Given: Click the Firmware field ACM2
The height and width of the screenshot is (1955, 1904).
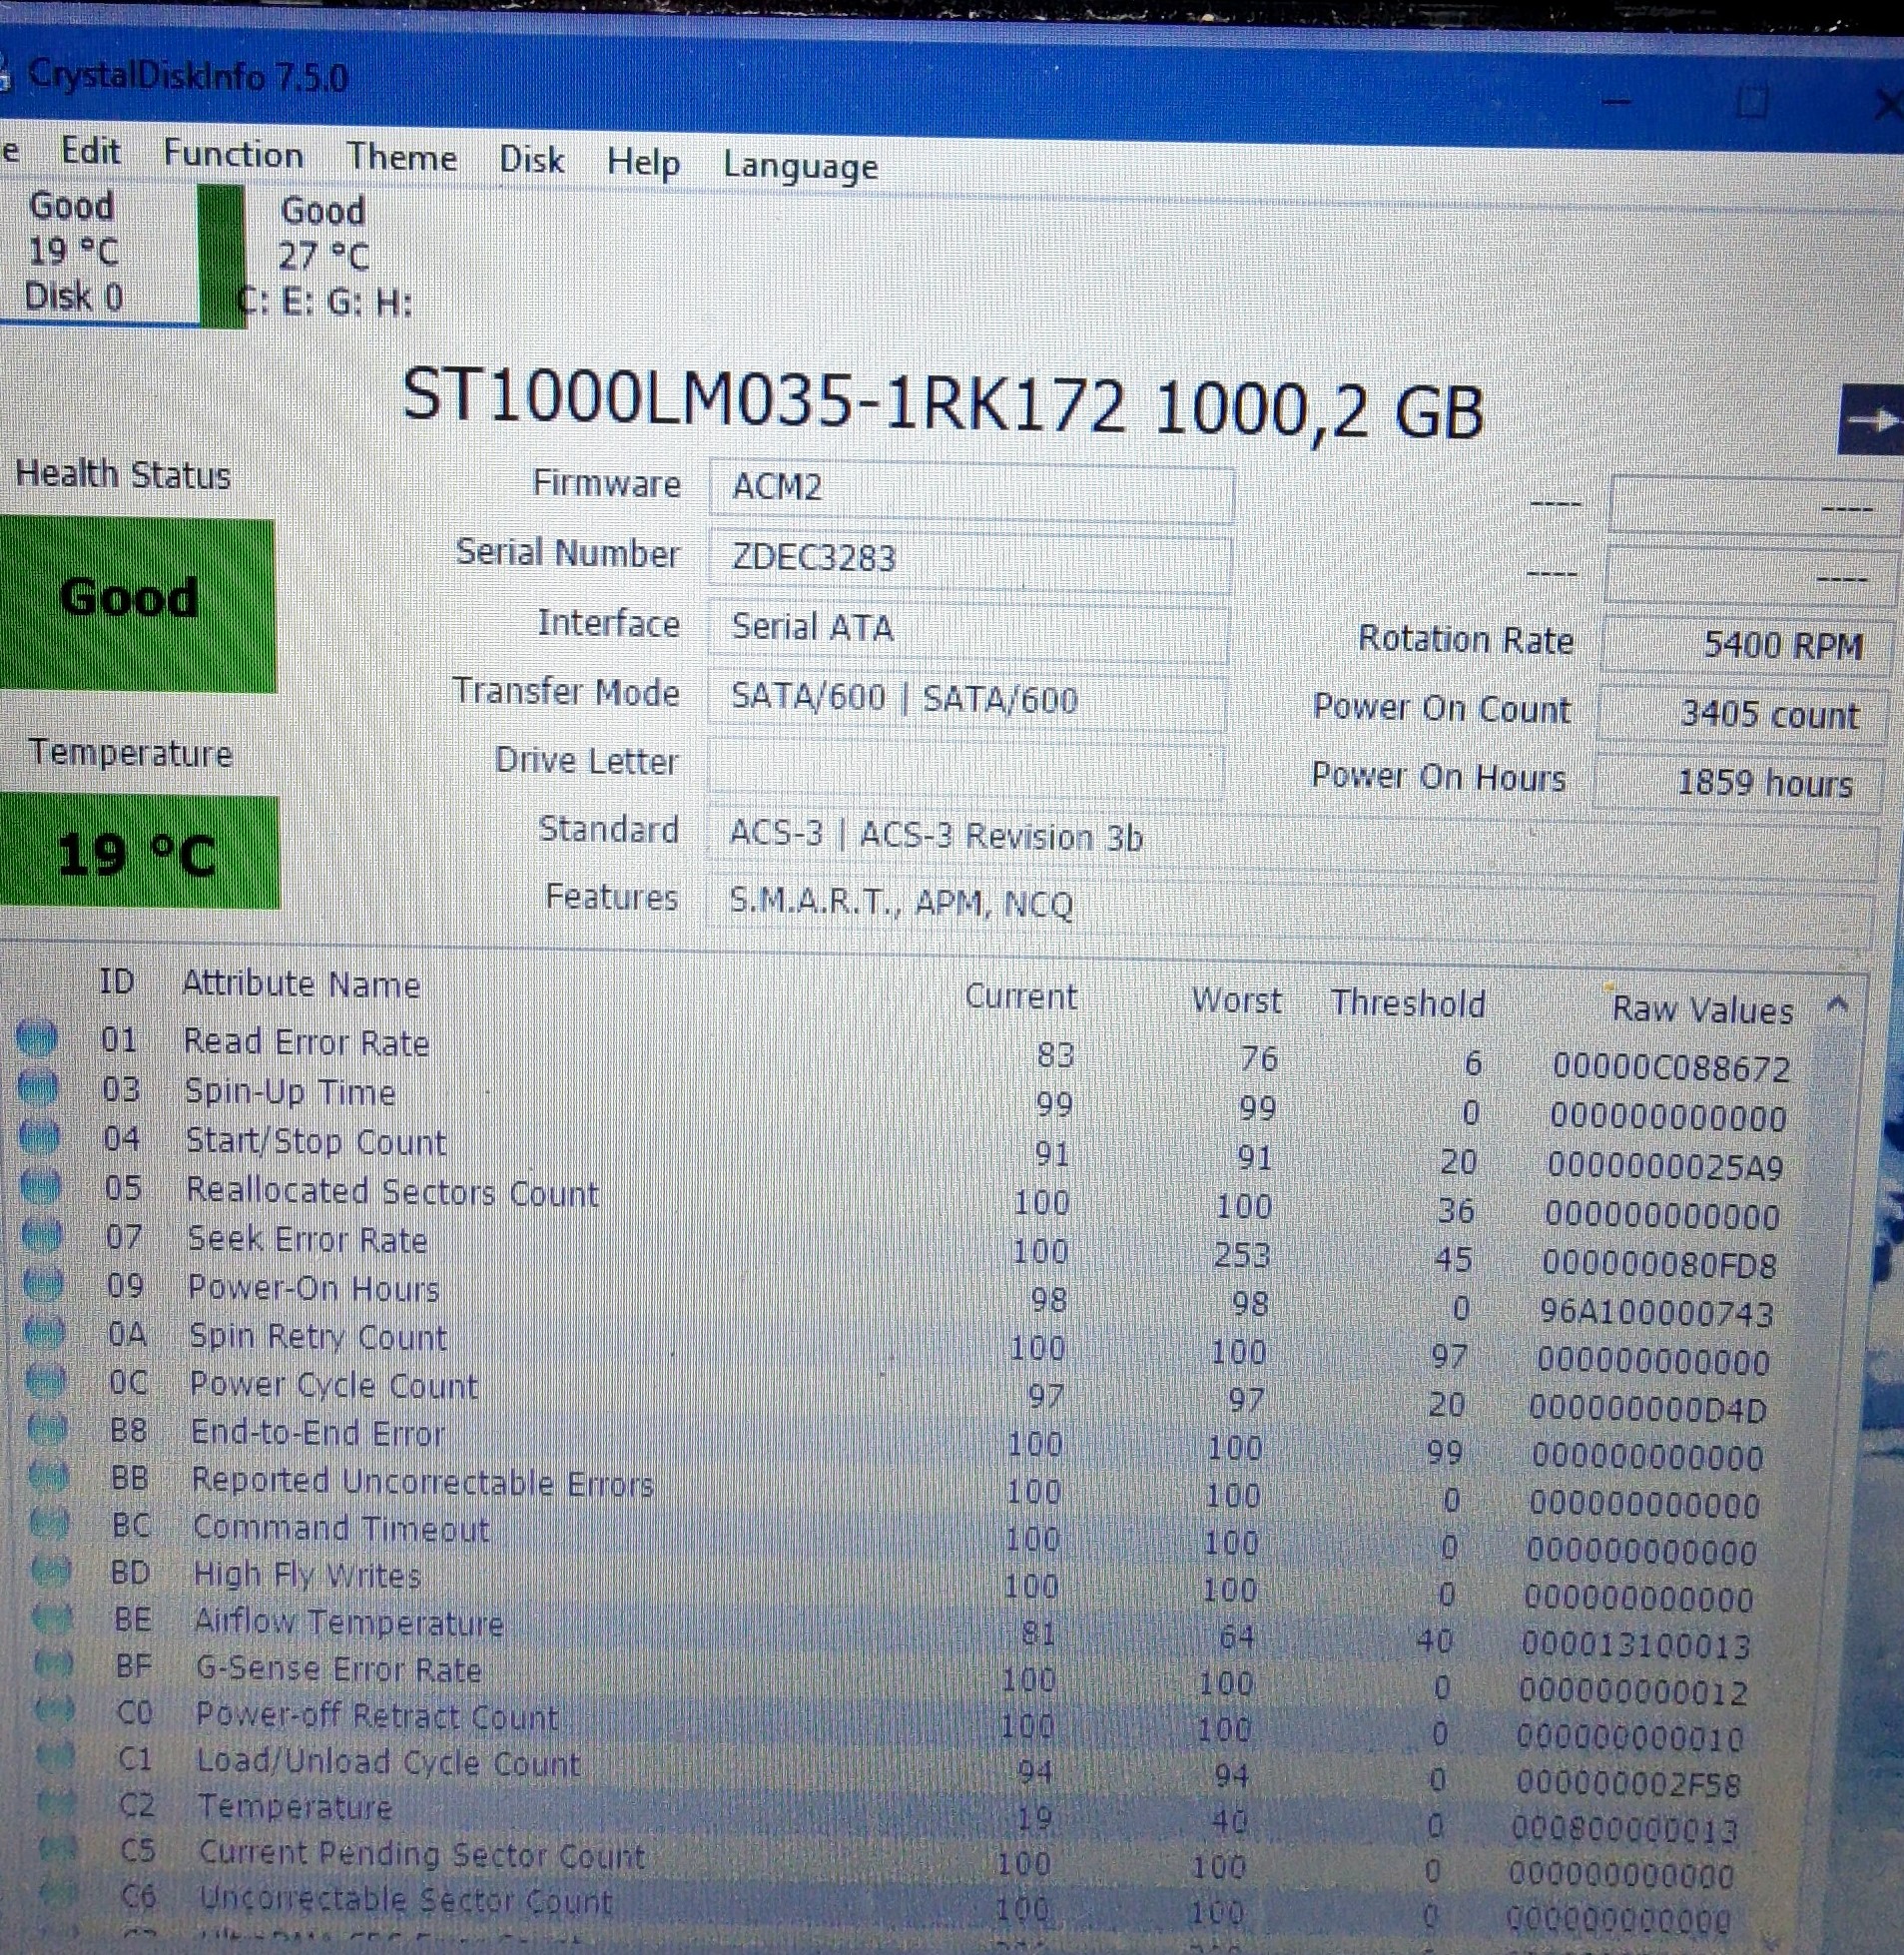Looking at the screenshot, I should click(x=970, y=490).
